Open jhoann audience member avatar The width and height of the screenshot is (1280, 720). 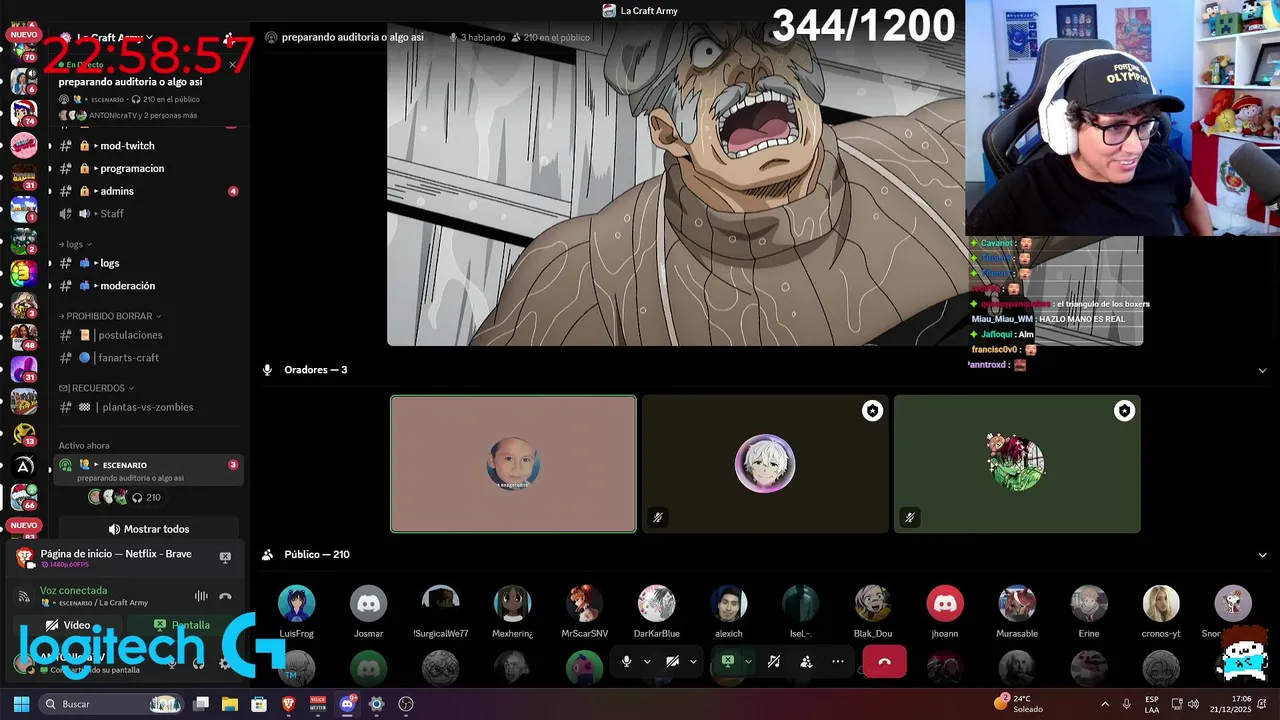[945, 603]
